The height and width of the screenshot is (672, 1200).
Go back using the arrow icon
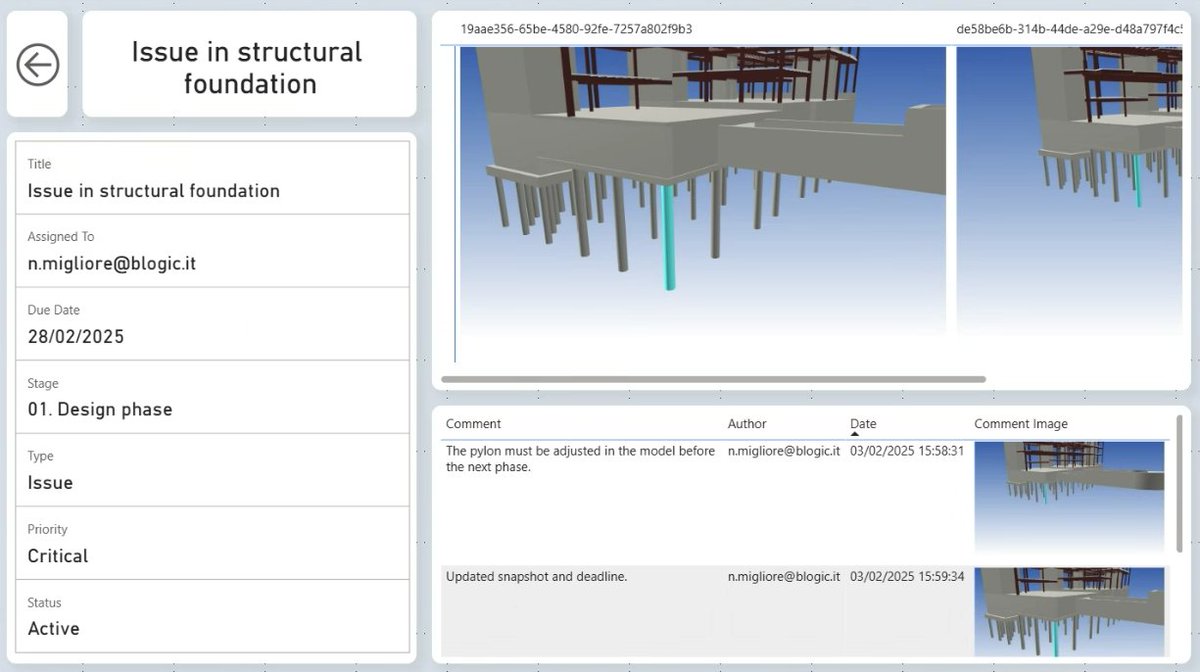[38, 65]
